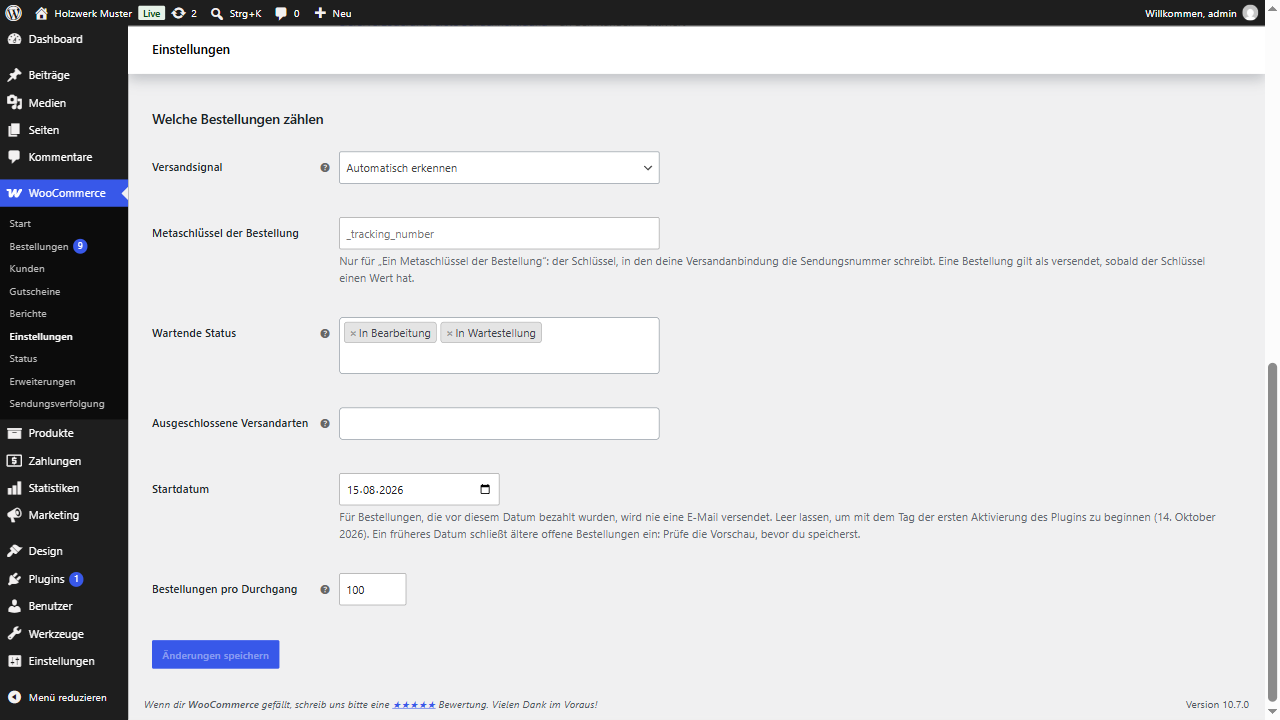Click the Bestellungen pro Durchgang number field
The width and height of the screenshot is (1280, 720).
tap(373, 590)
